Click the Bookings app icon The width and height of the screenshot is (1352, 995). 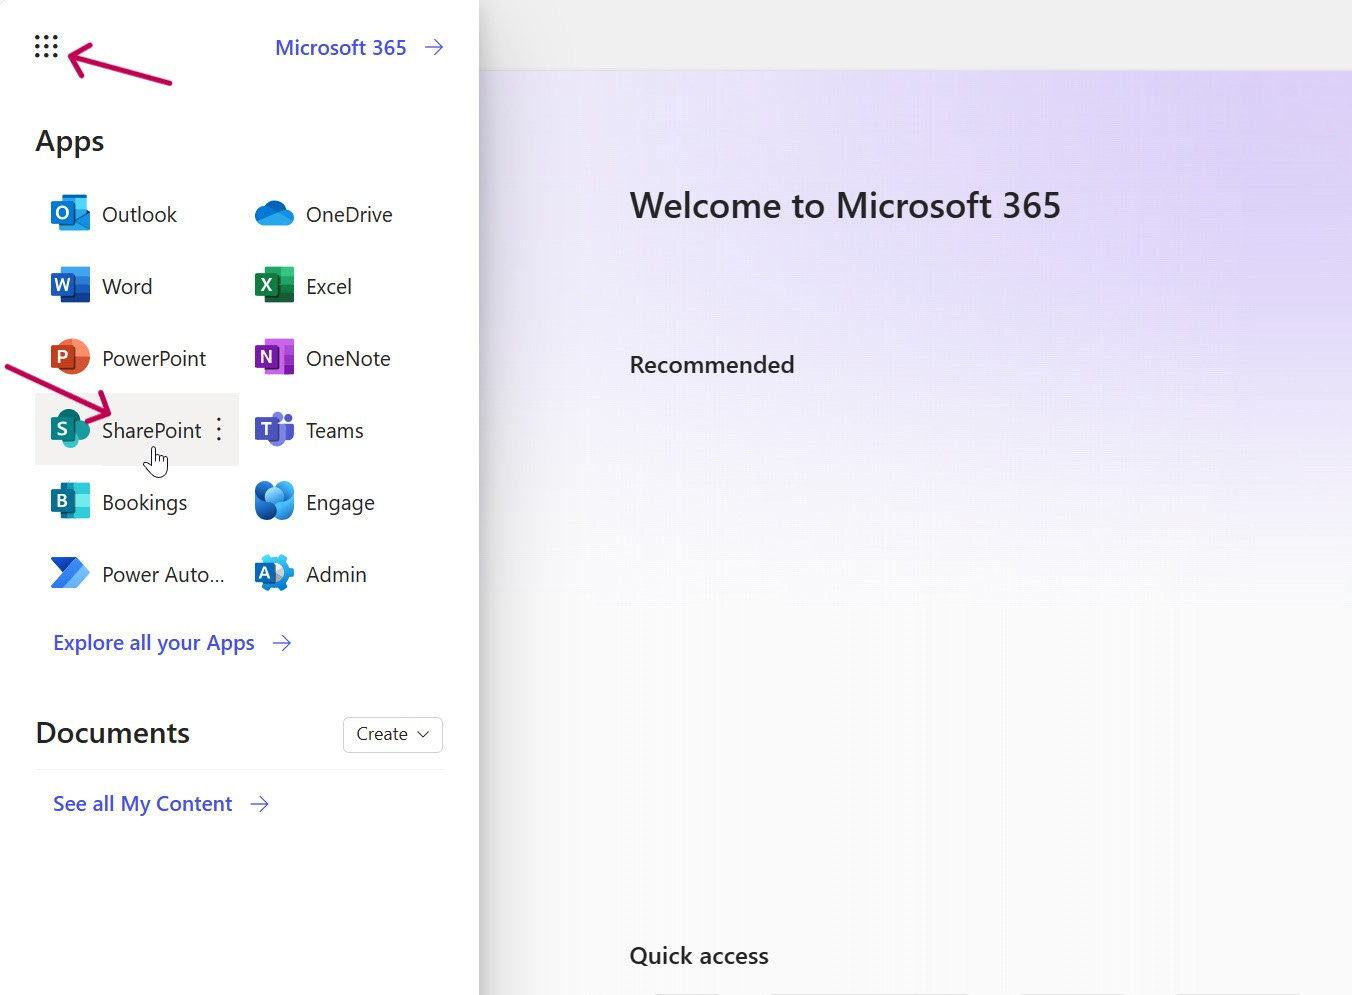(70, 501)
